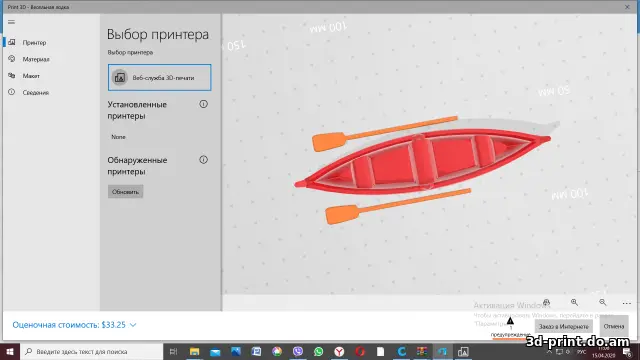Reset the 3D view camera icon
Viewport: 640px width, 360px height.
tap(547, 302)
